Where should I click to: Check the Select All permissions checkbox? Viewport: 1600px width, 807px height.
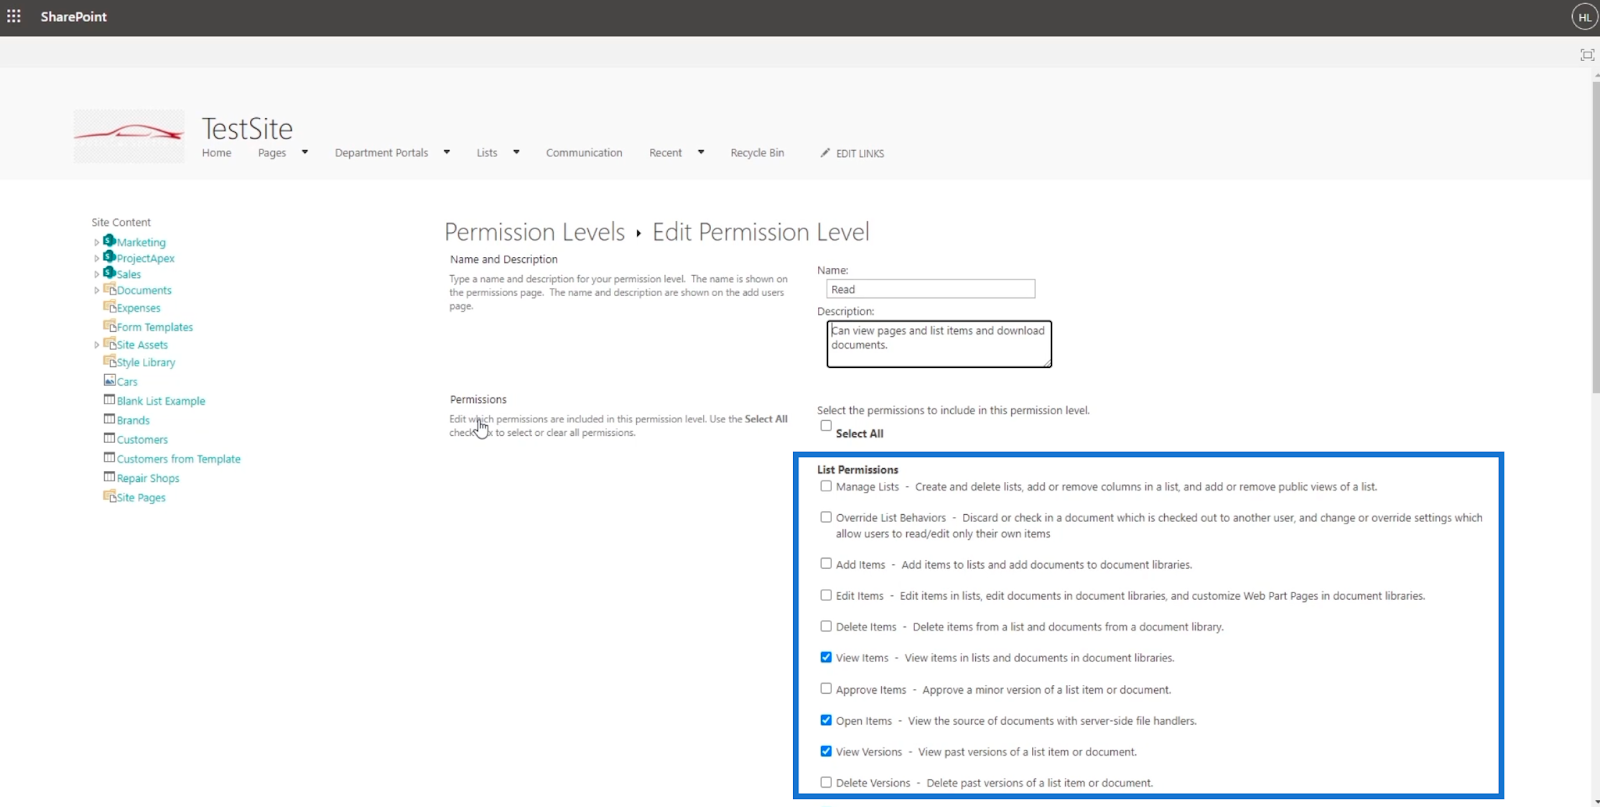(x=826, y=426)
